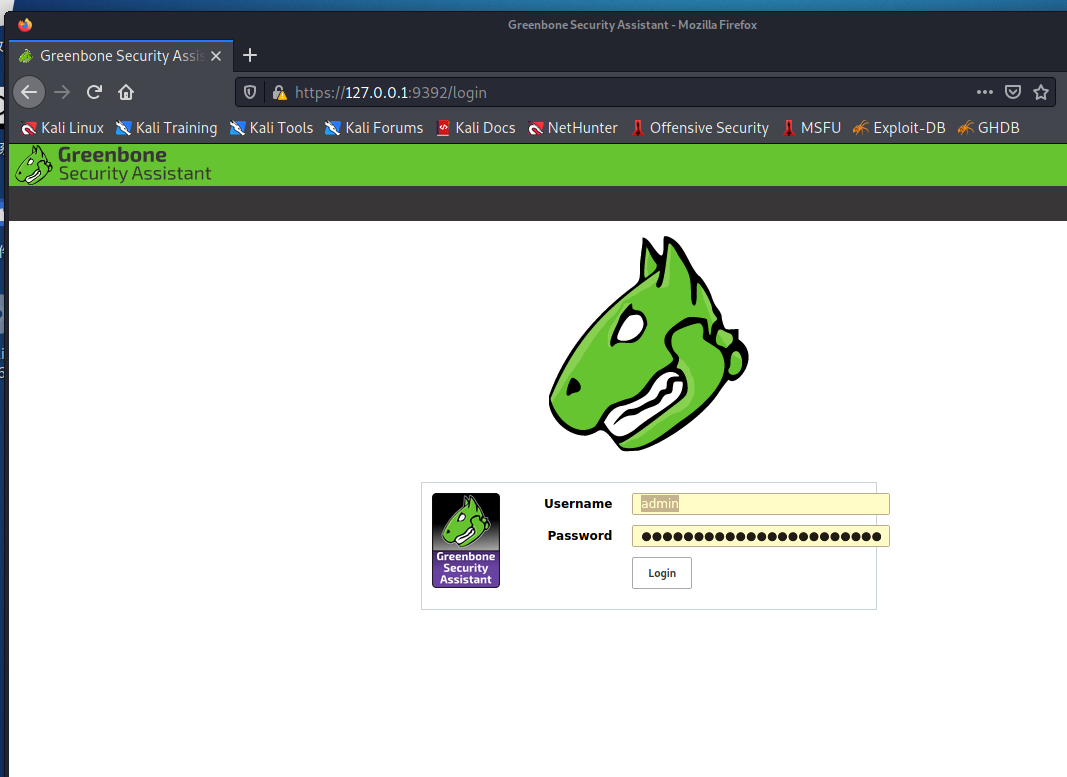Viewport: 1067px width, 777px height.
Task: Click the Firefox logo in the title bar
Action: tap(25, 25)
